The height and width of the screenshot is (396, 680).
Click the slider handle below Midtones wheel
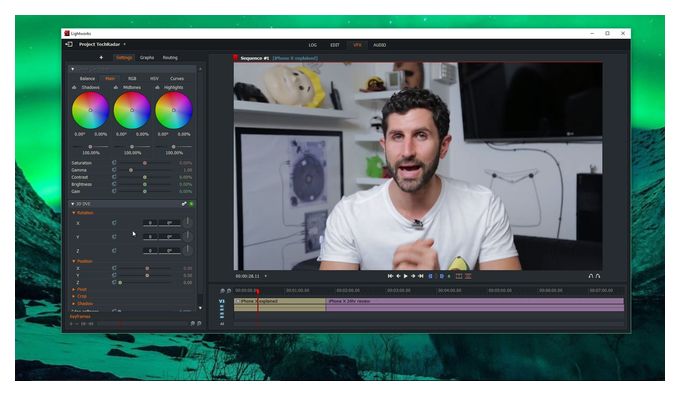[132, 147]
